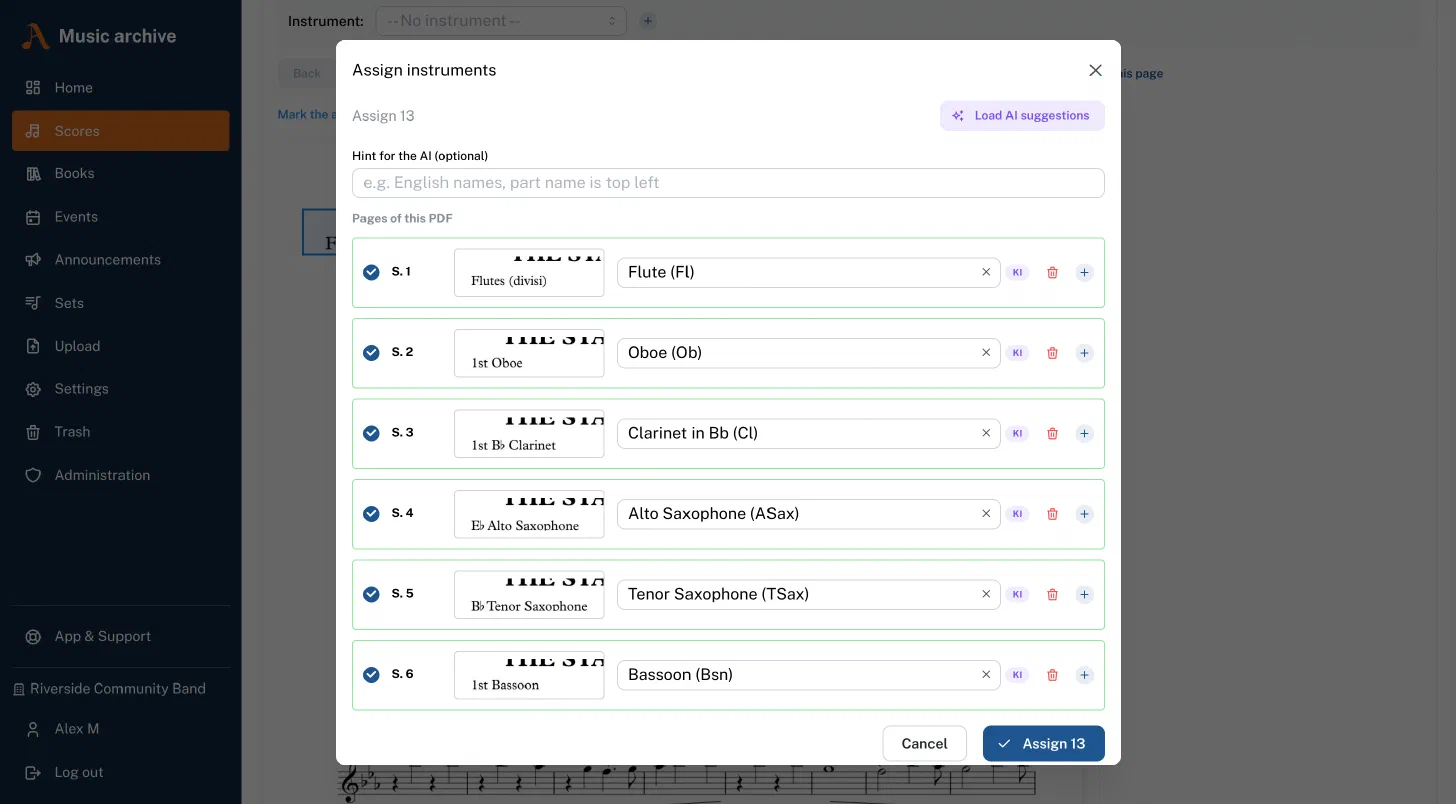Image resolution: width=1456 pixels, height=804 pixels.
Task: Clear the Clarinet in Bb (Cl) selection
Action: (x=986, y=433)
